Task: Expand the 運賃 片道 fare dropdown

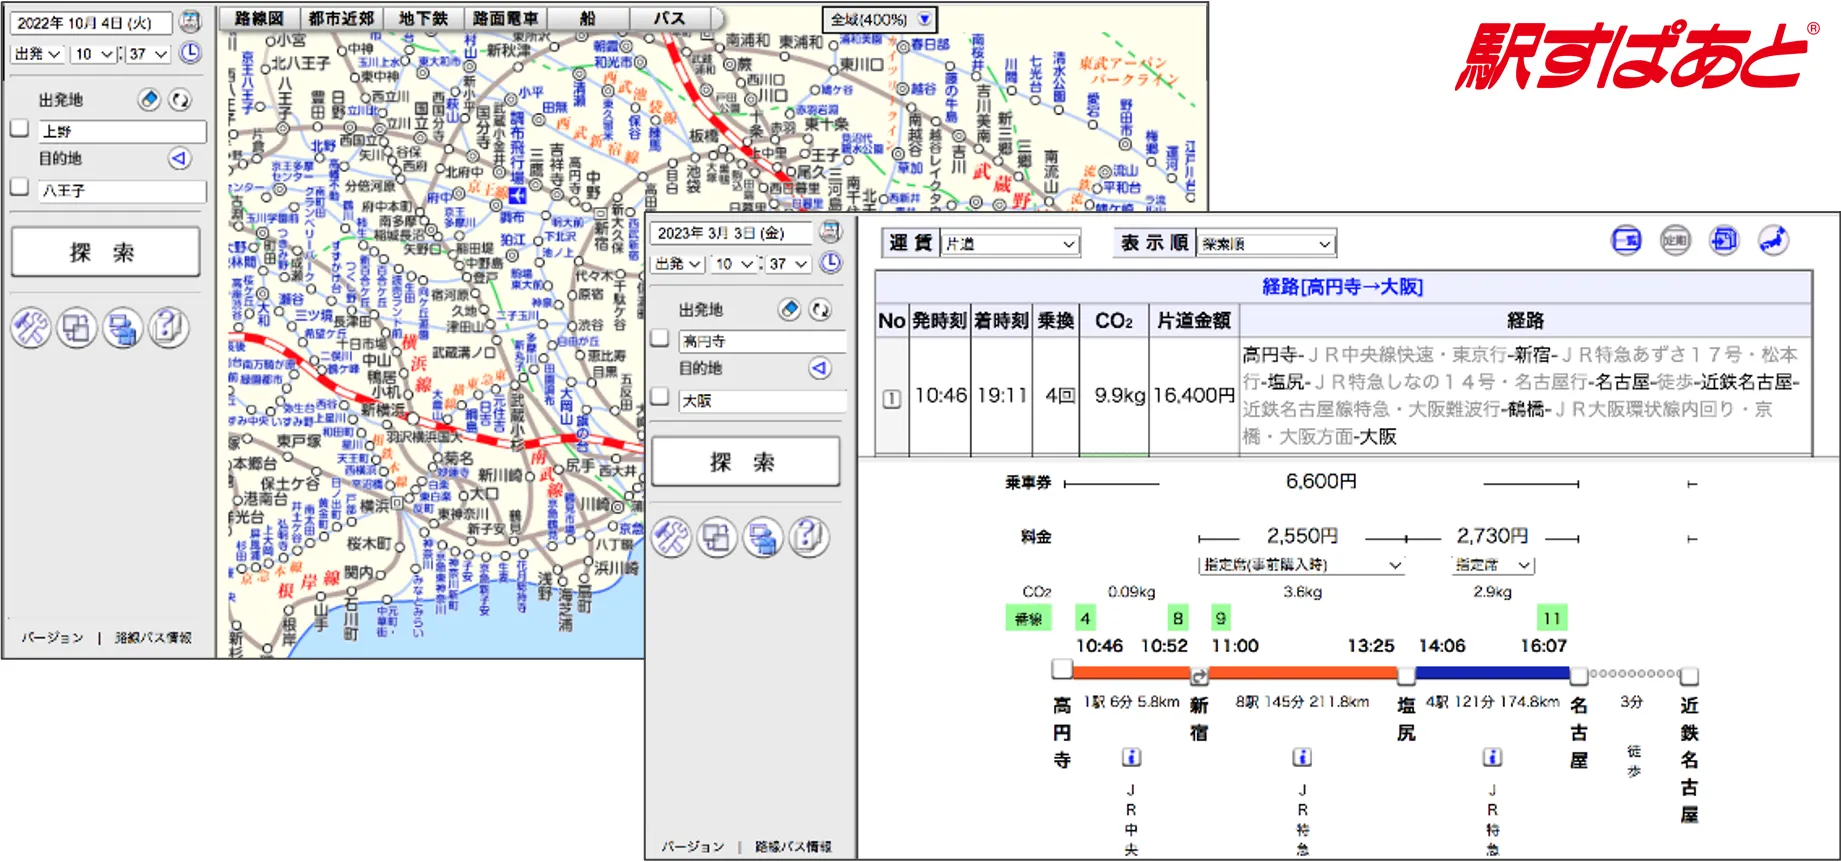Action: tap(1010, 244)
